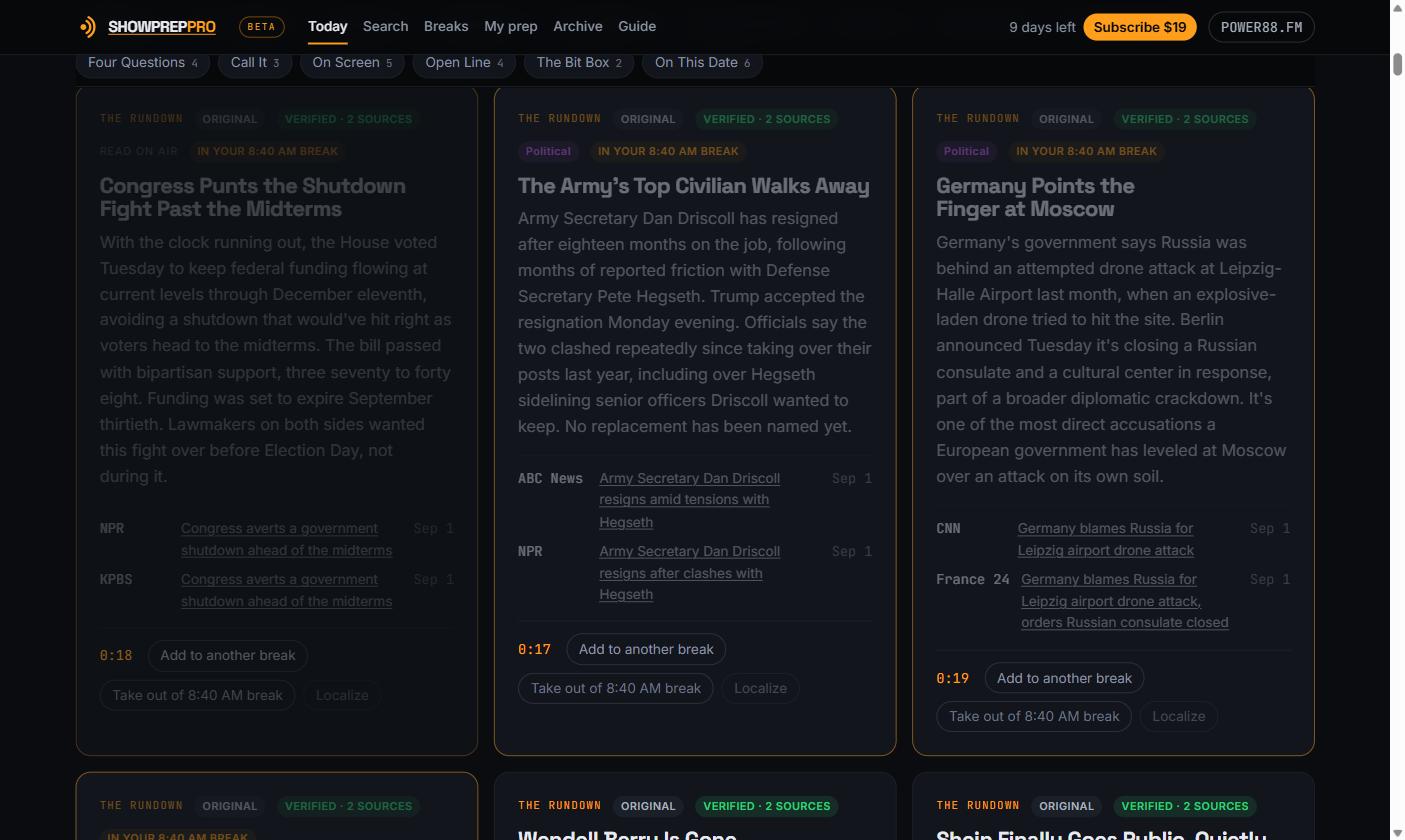Add Congress shutdown story to another break
This screenshot has width=1405, height=840.
(228, 656)
